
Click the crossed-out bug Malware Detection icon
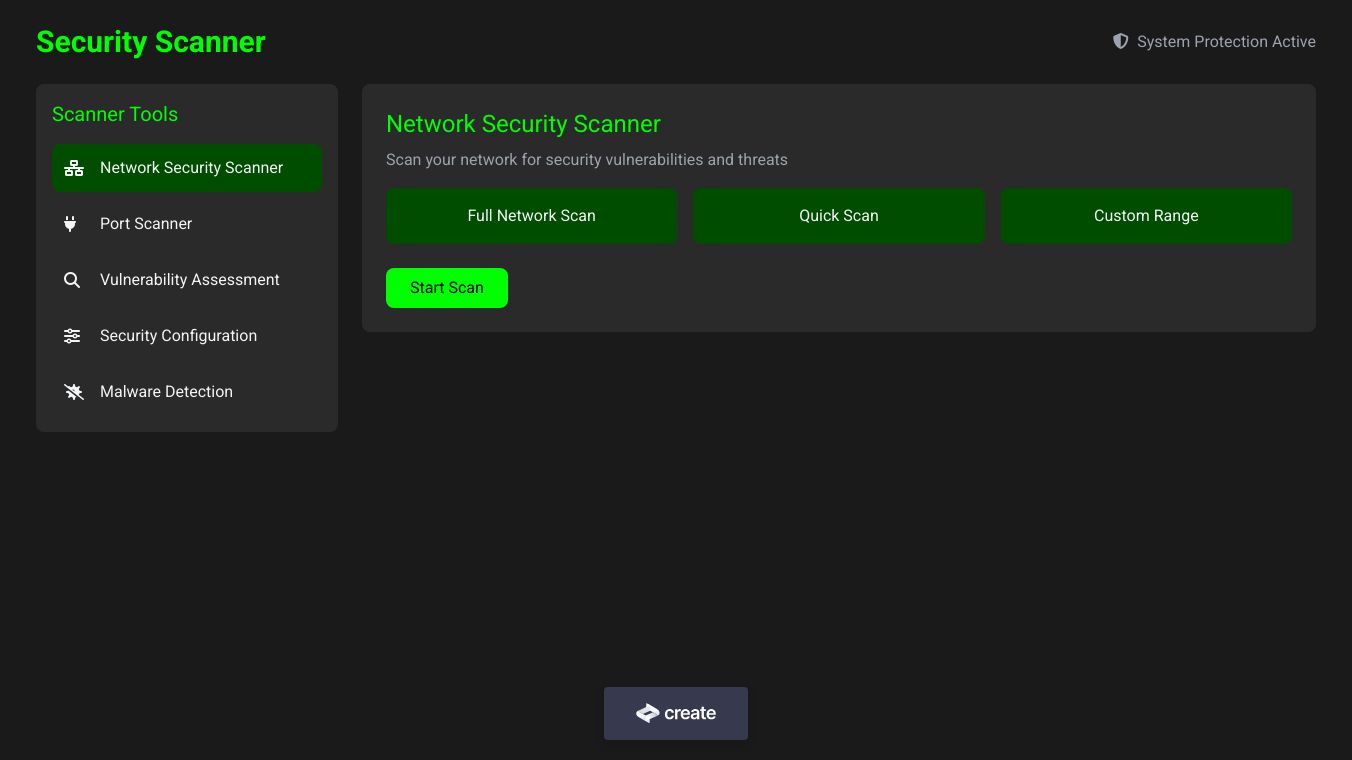74,392
